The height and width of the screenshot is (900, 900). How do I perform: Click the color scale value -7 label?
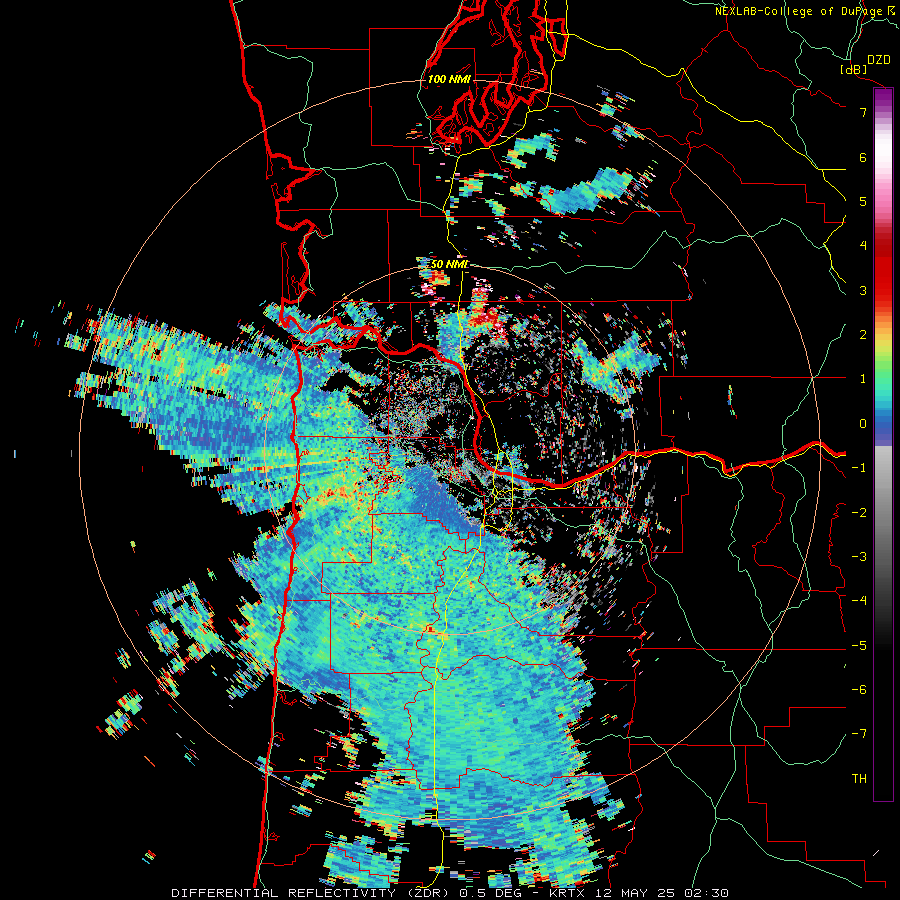coord(859,734)
